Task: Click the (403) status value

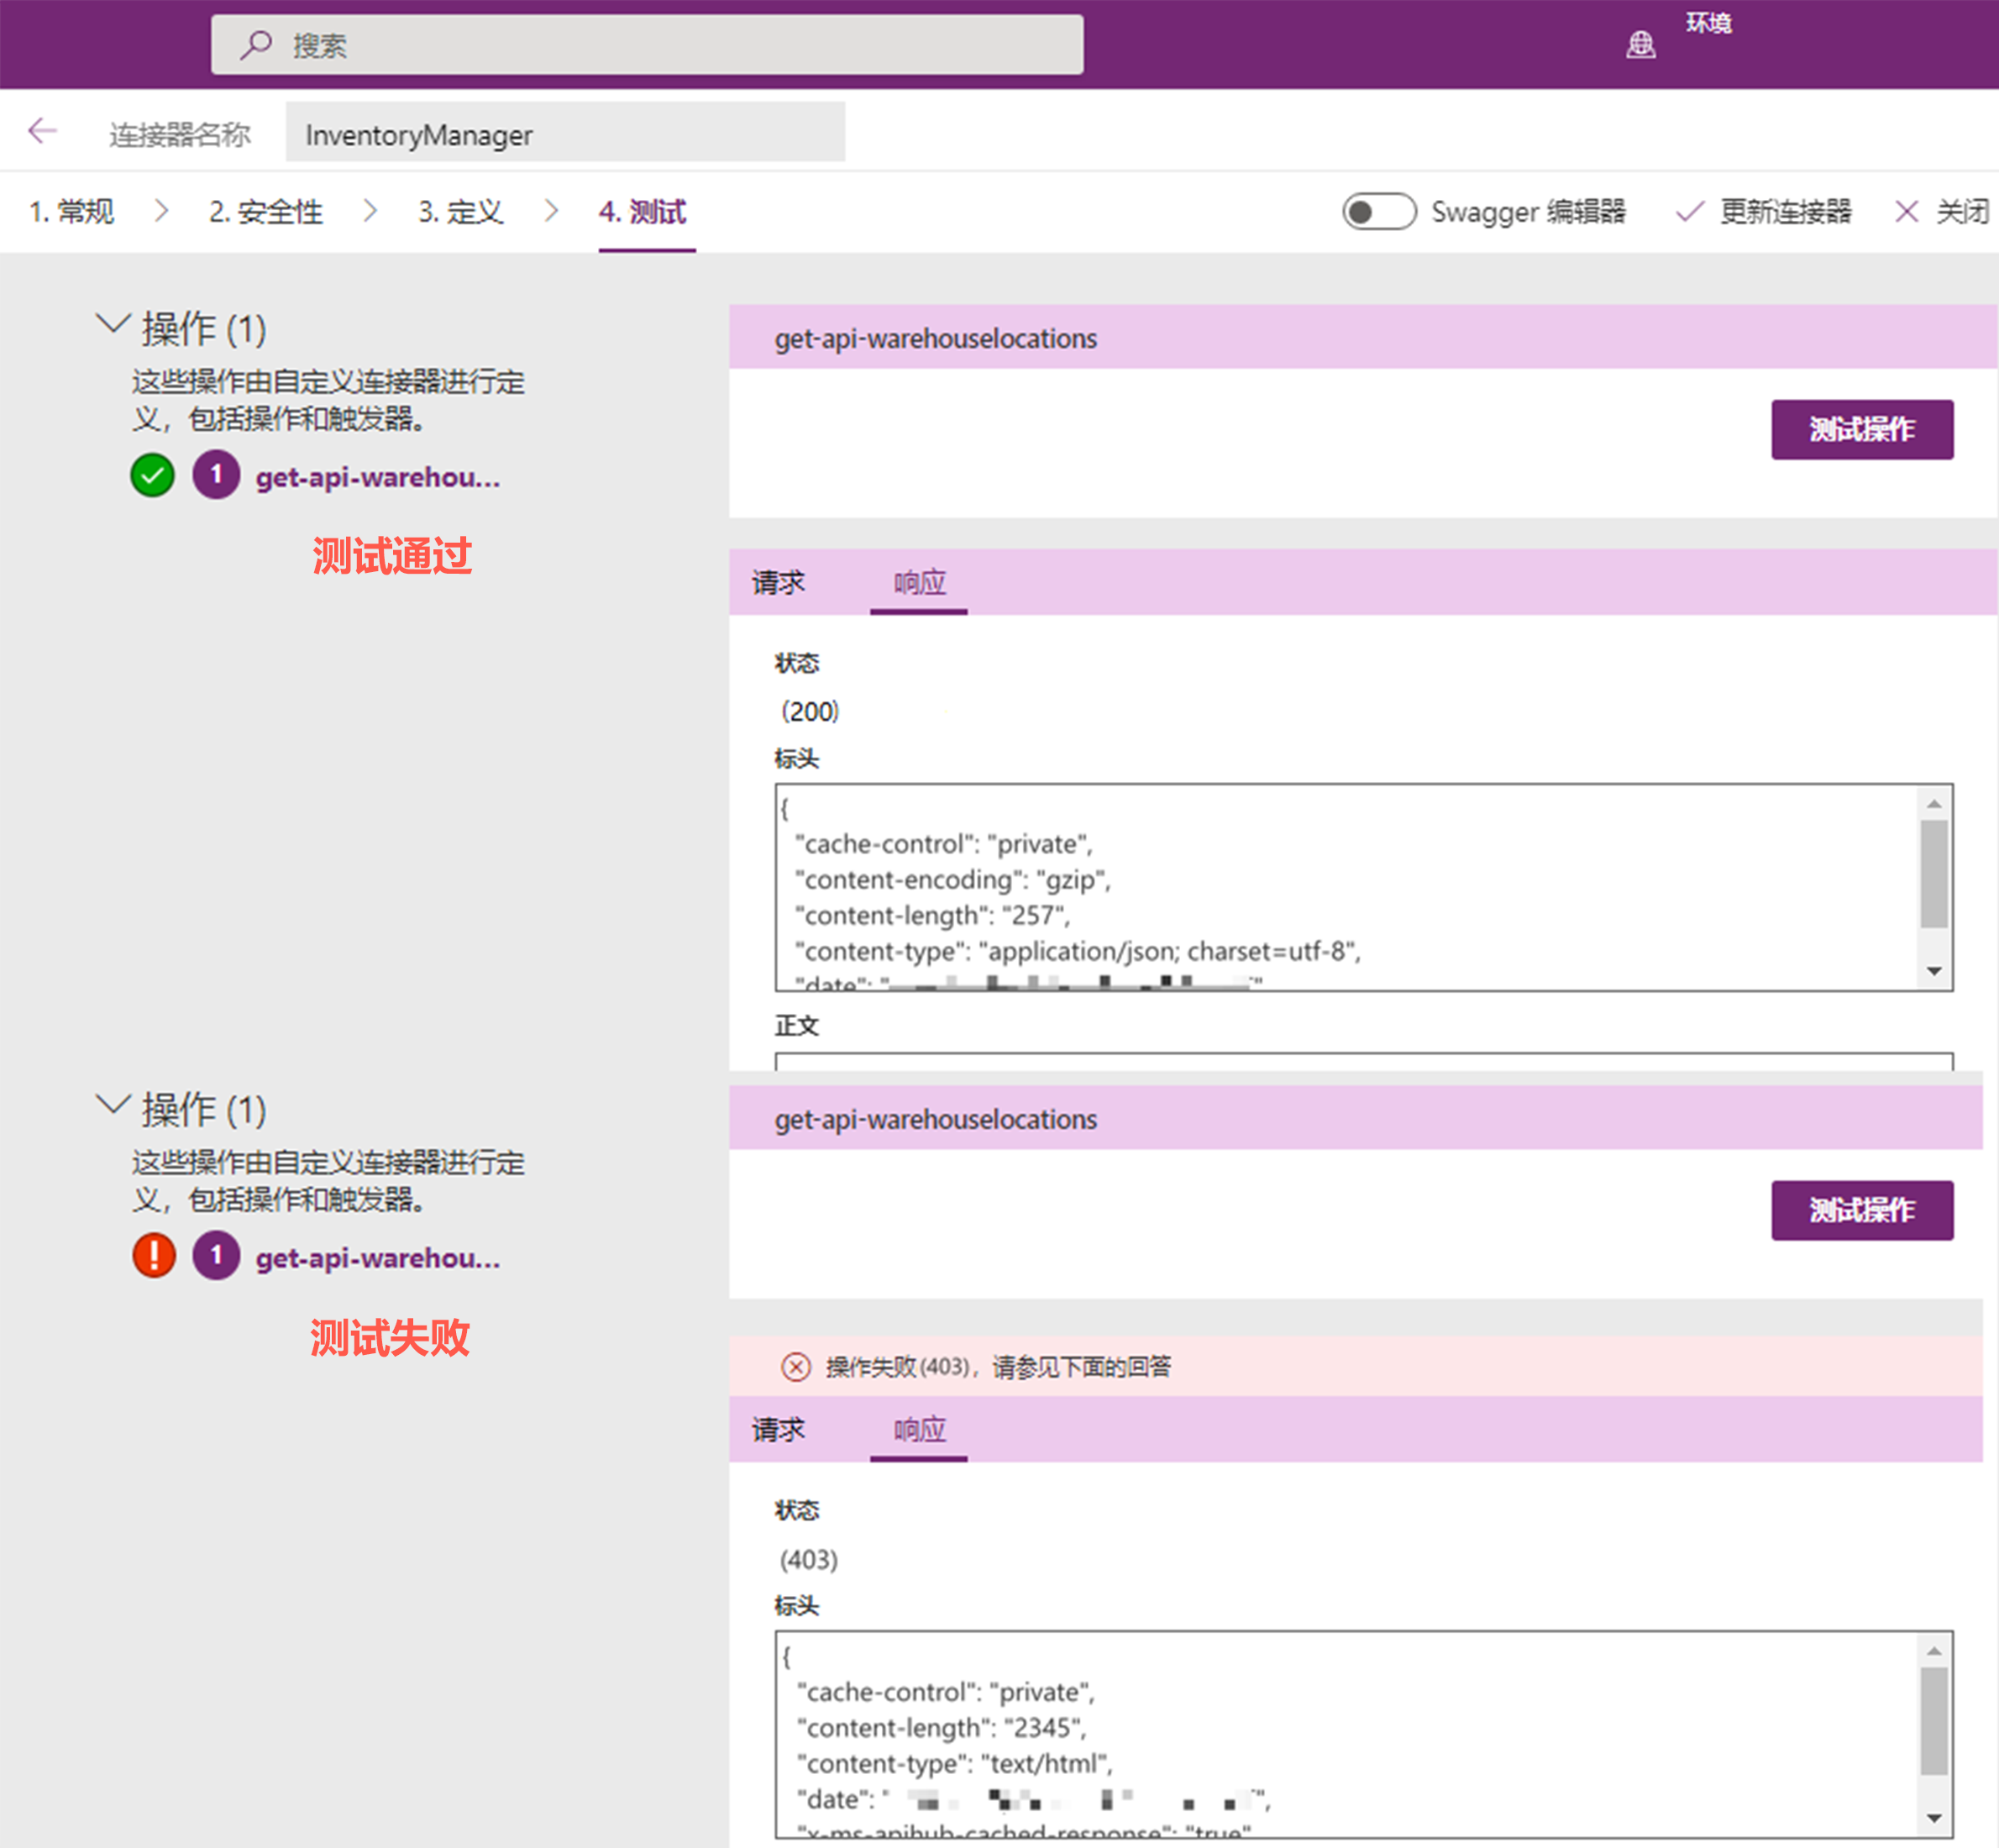Action: click(809, 1560)
